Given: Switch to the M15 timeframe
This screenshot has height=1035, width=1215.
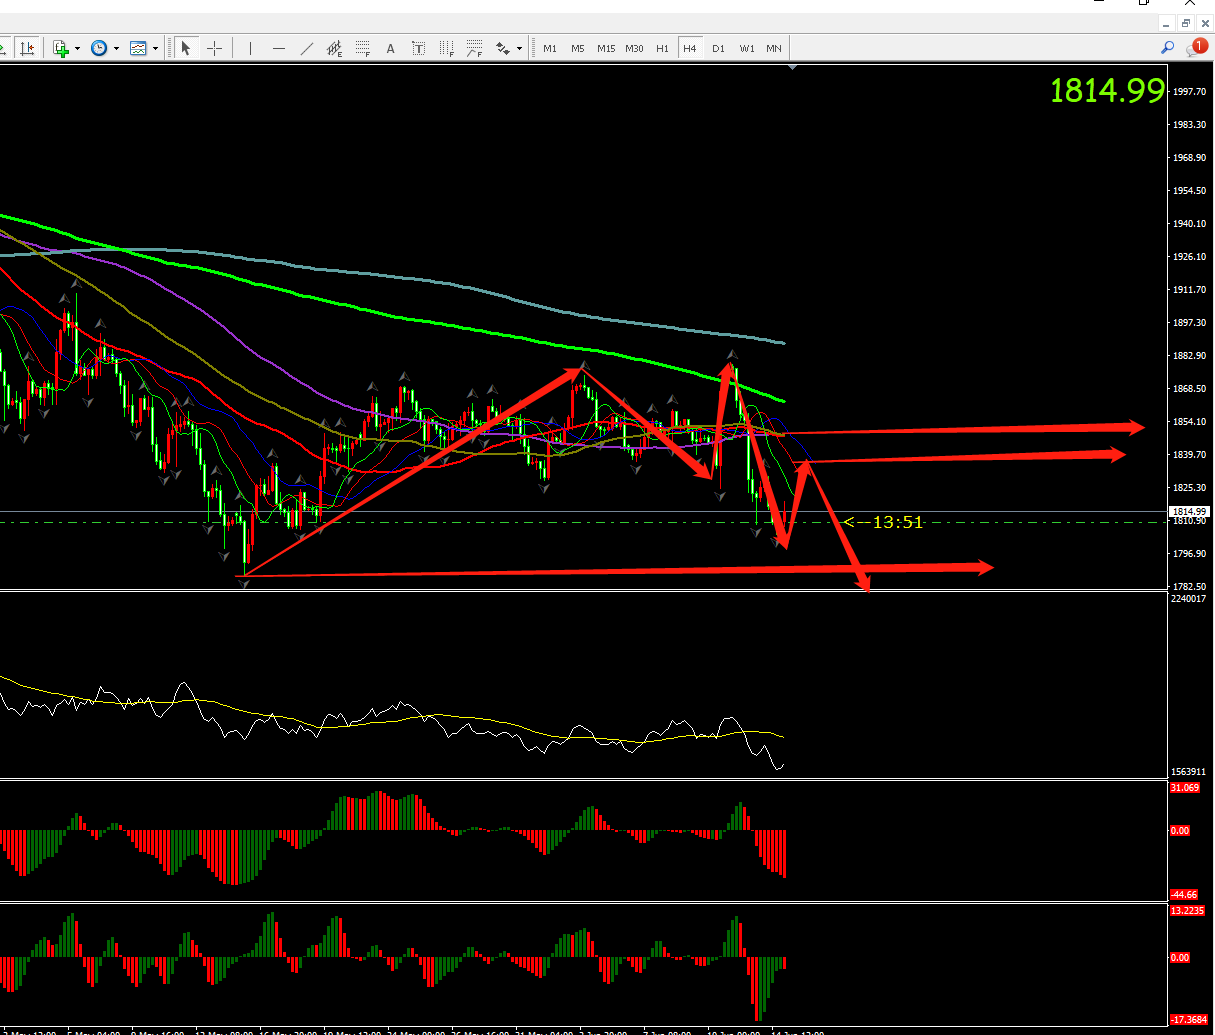Looking at the screenshot, I should tap(606, 48).
